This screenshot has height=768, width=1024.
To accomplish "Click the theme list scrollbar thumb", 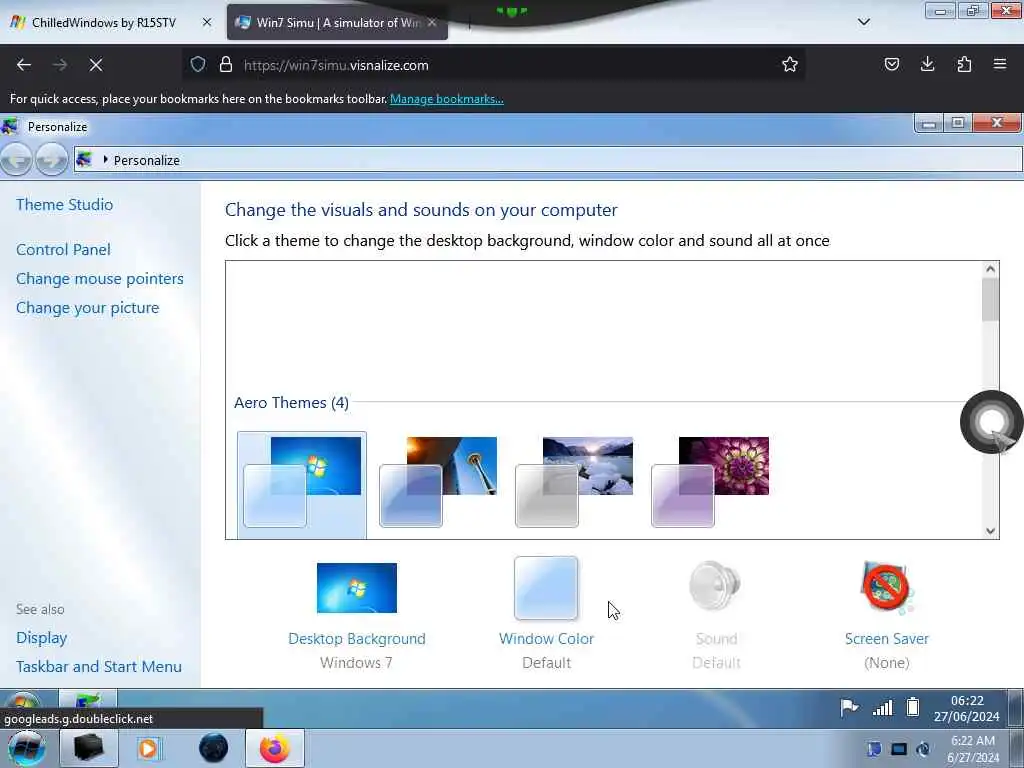I will pyautogui.click(x=990, y=300).
